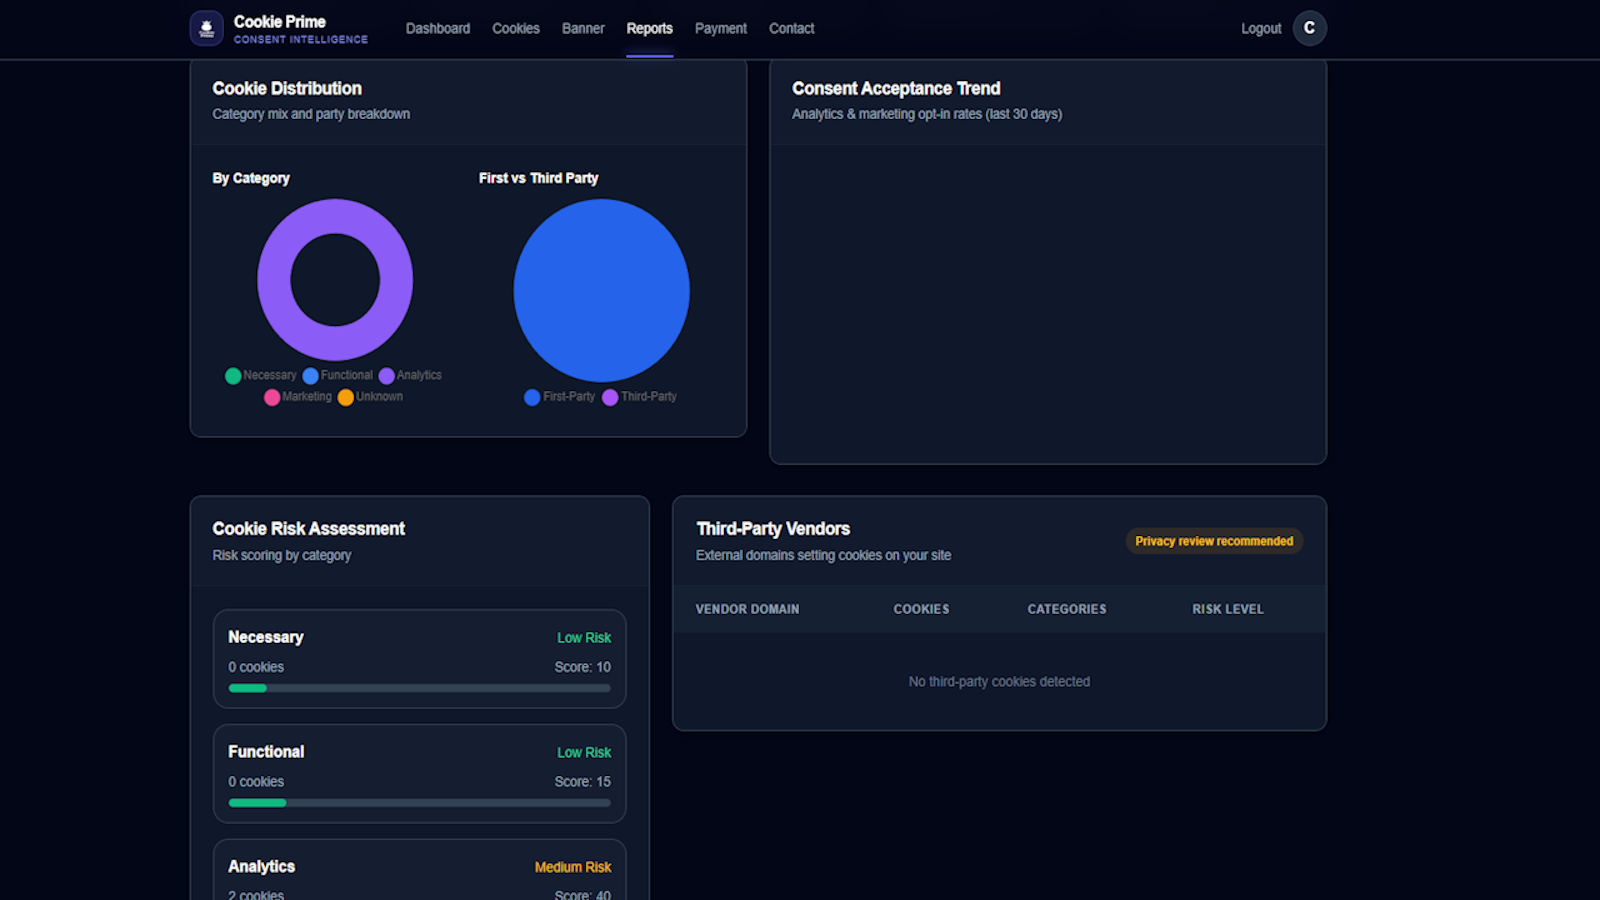
Task: Open the Cookies nav tab
Action: click(x=516, y=28)
